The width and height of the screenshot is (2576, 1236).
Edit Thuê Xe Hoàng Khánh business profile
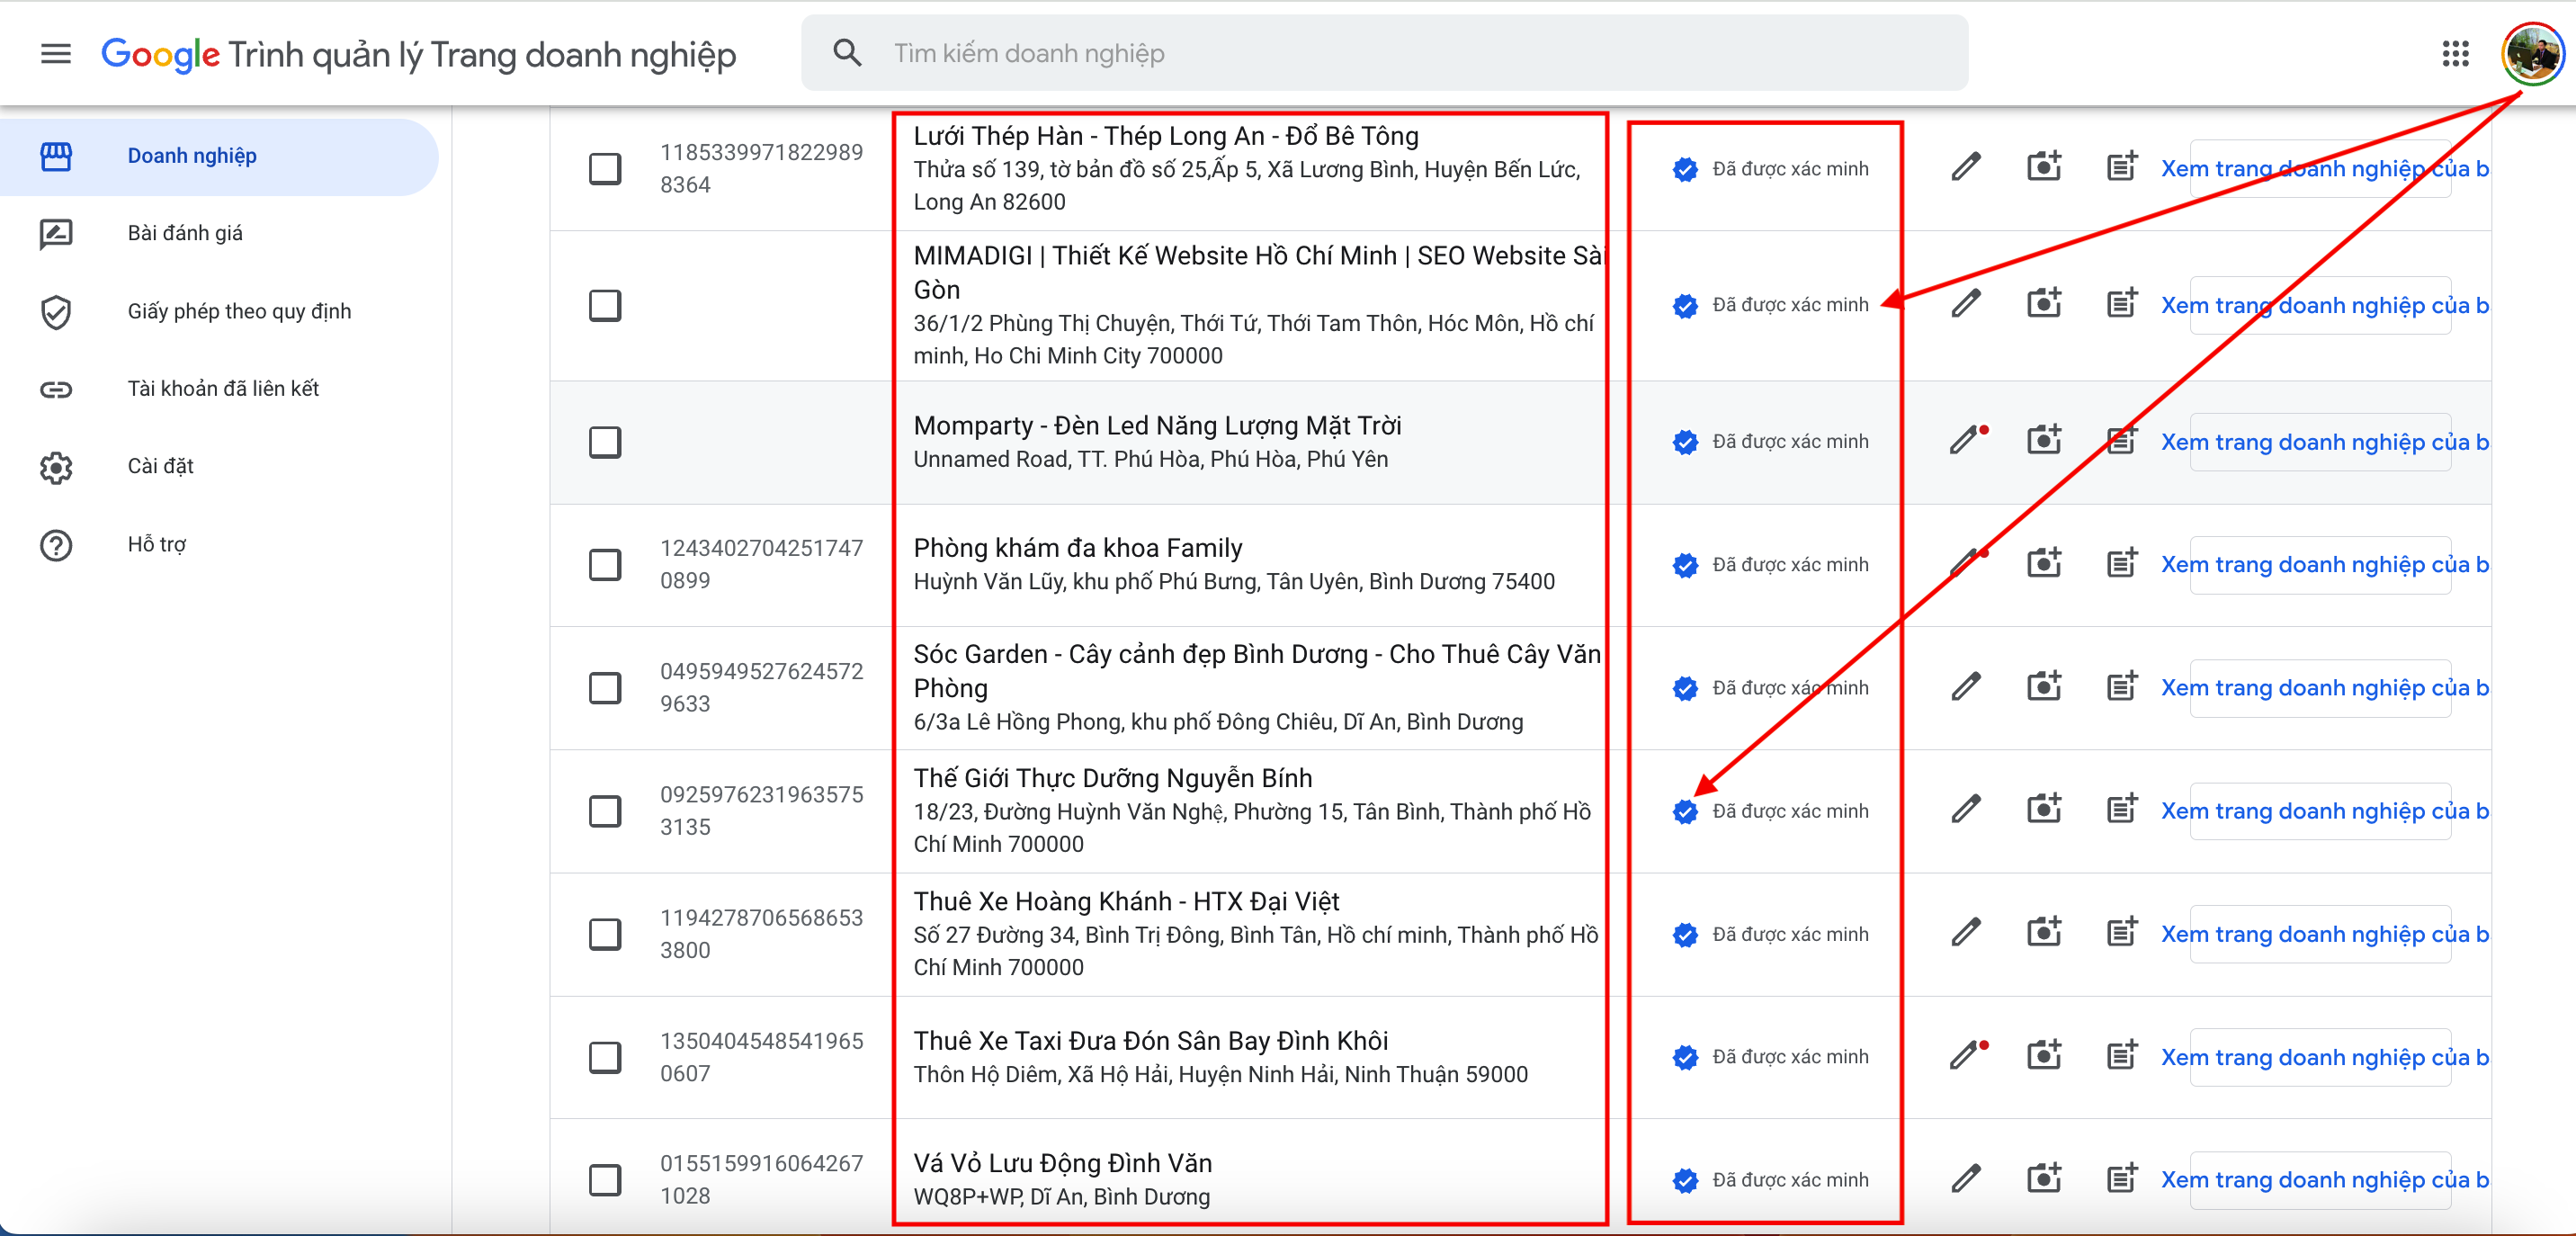click(1965, 933)
